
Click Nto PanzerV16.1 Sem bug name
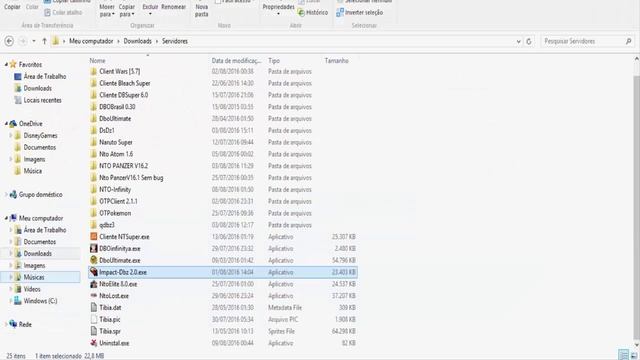pos(131,178)
